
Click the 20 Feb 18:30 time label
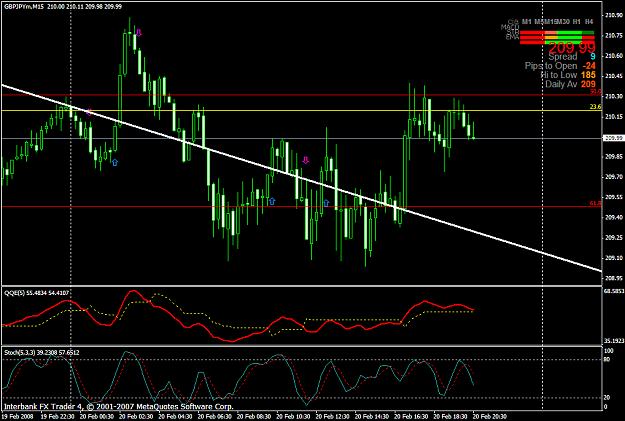click(x=450, y=416)
